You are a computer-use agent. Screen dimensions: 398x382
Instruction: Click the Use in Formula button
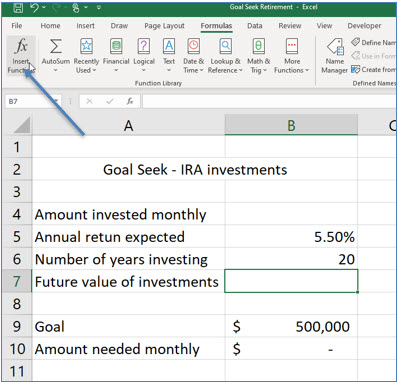pyautogui.click(x=373, y=56)
